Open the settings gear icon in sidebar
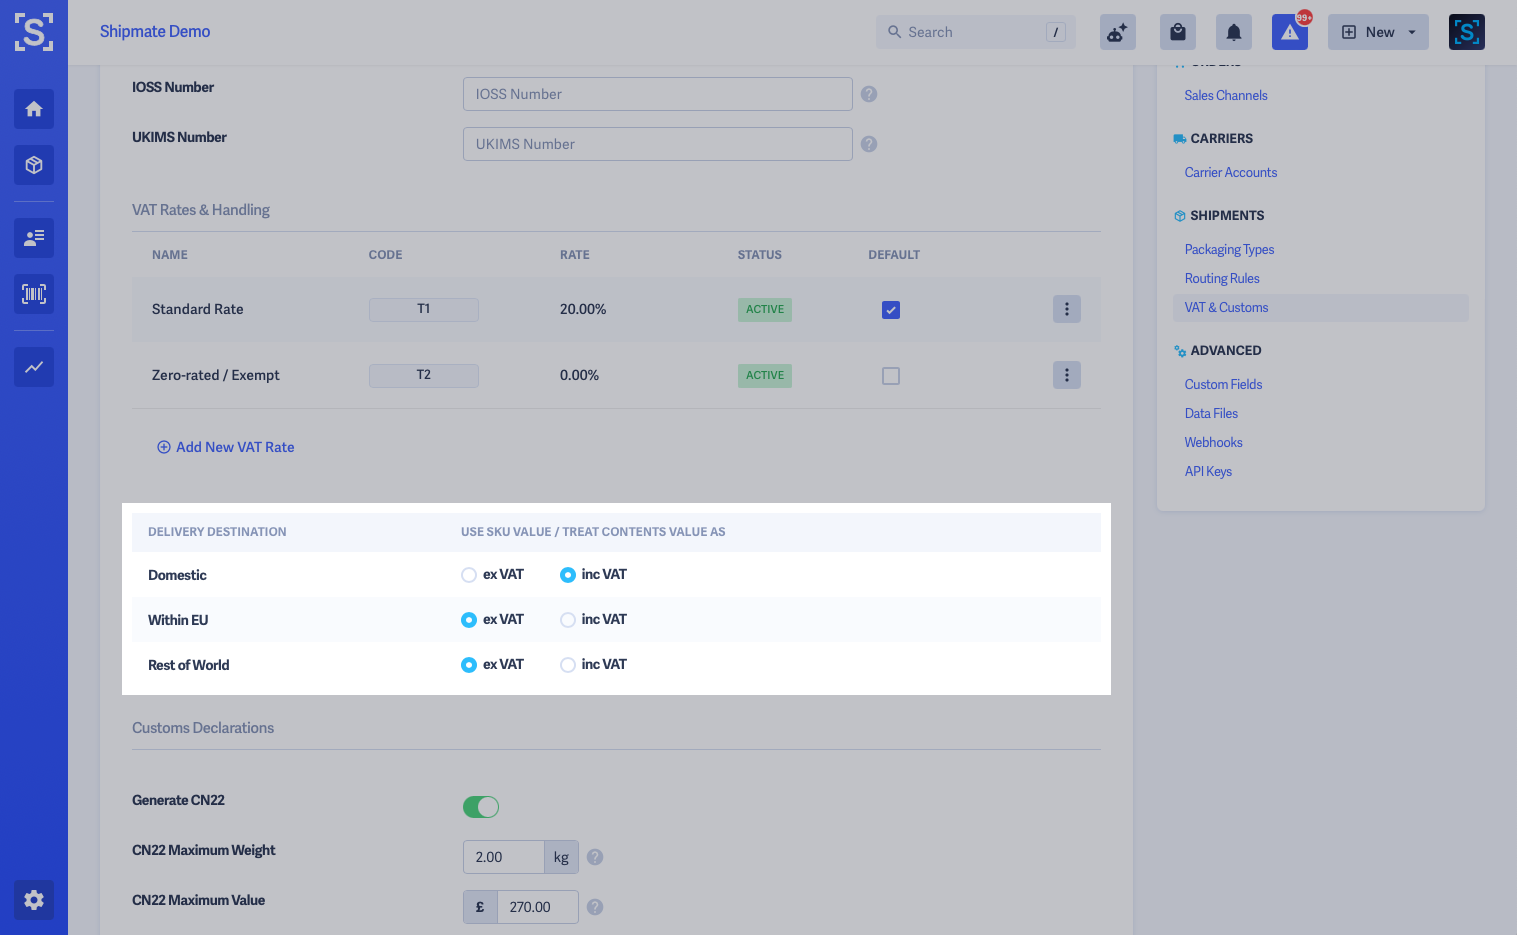The height and width of the screenshot is (935, 1517). [x=34, y=900]
